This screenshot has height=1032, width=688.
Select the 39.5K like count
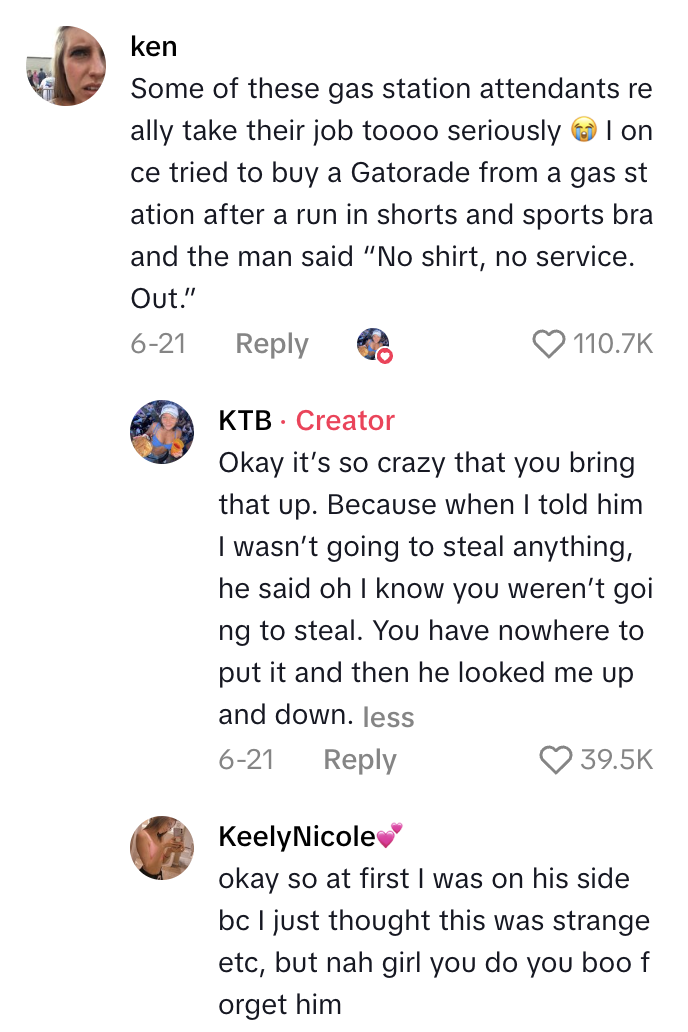pos(616,761)
